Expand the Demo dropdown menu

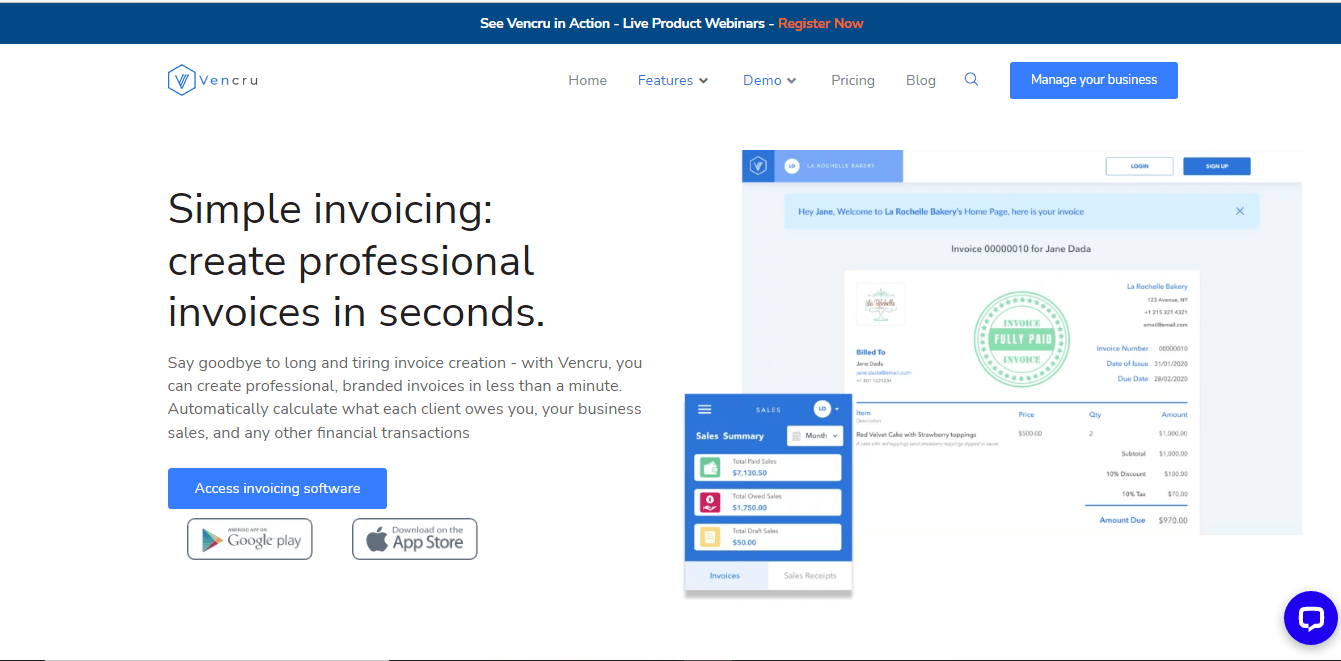[769, 80]
